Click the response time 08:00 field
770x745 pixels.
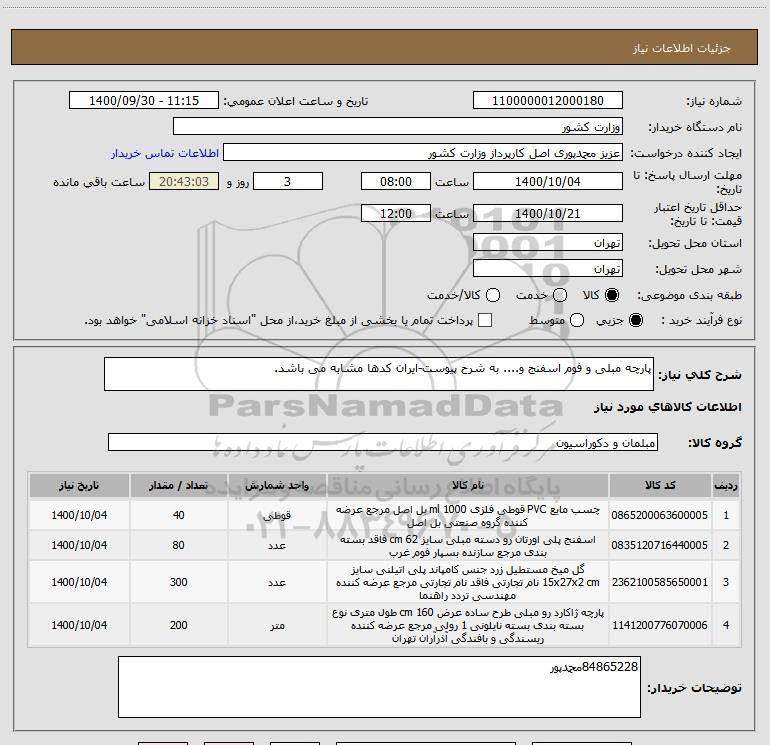click(396, 181)
